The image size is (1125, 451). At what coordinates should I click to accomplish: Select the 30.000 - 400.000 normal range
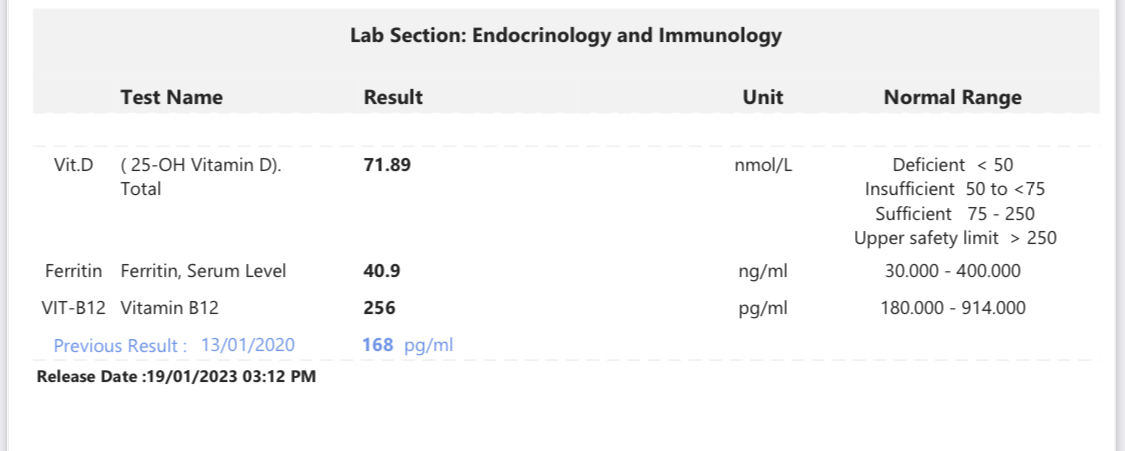click(x=955, y=271)
